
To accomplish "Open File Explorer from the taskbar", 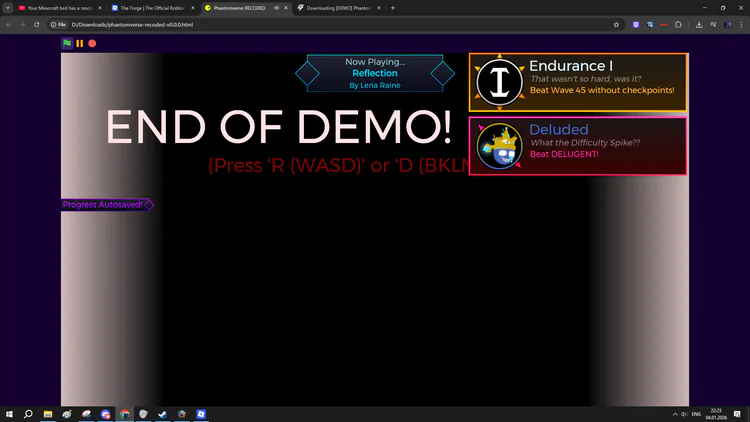I will pyautogui.click(x=48, y=414).
